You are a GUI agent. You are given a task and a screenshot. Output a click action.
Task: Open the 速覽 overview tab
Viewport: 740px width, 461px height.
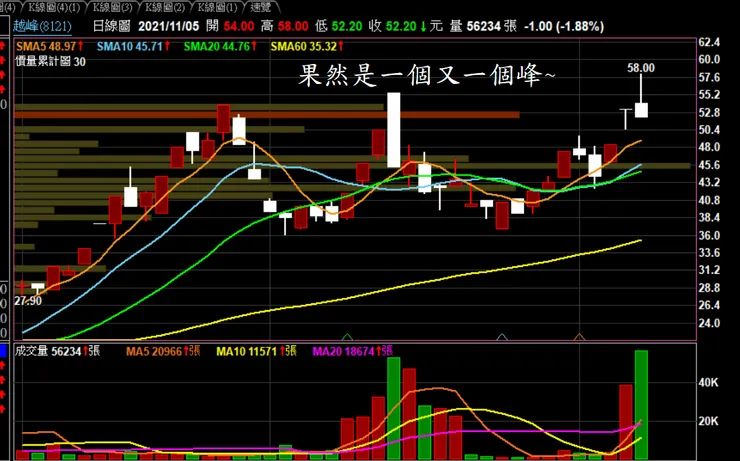point(261,7)
